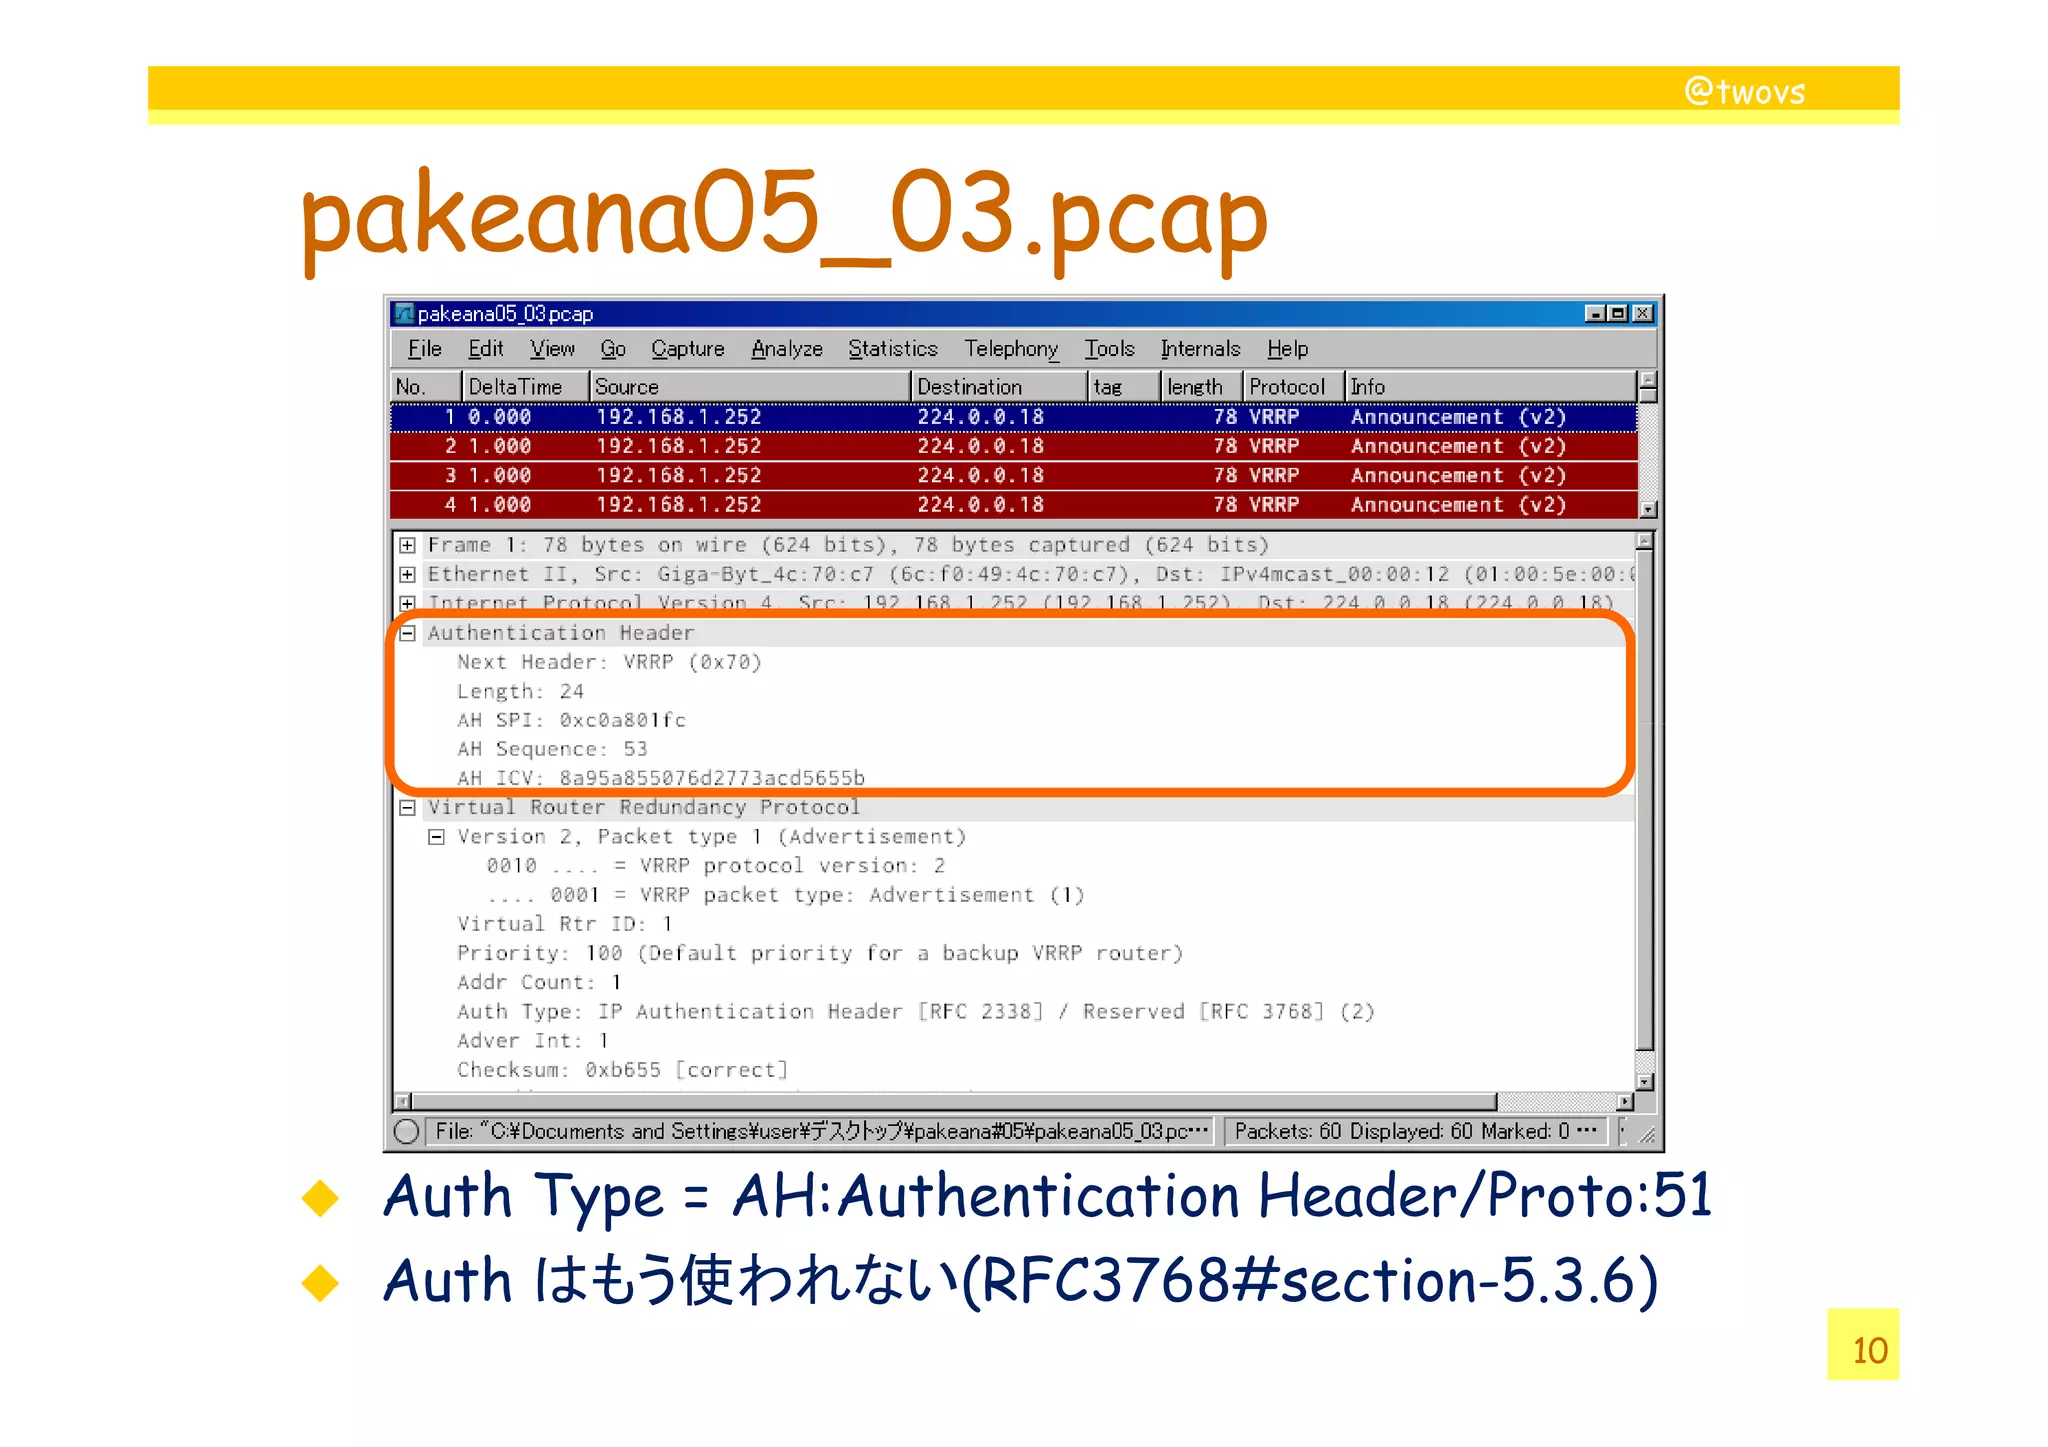Collapse Virtual Router Redundancy Protocol node

[x=407, y=807]
